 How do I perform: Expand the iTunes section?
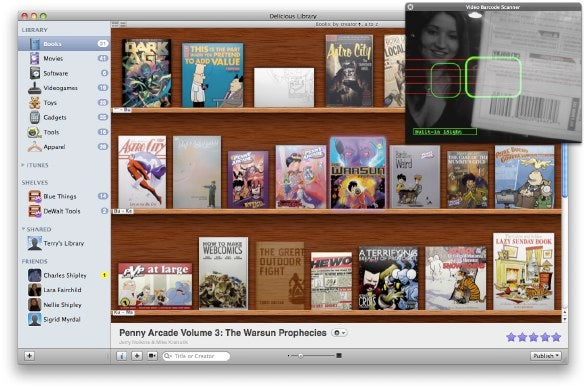[x=23, y=165]
